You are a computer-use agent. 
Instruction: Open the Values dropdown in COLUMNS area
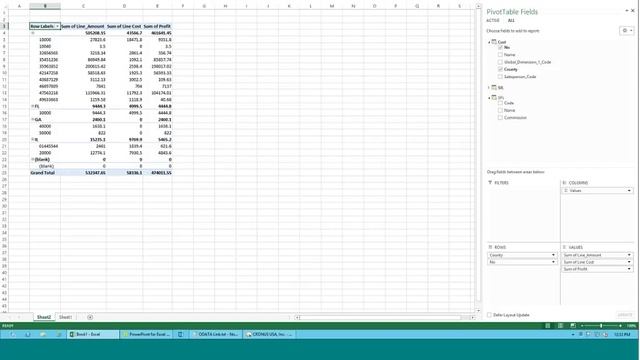point(629,191)
